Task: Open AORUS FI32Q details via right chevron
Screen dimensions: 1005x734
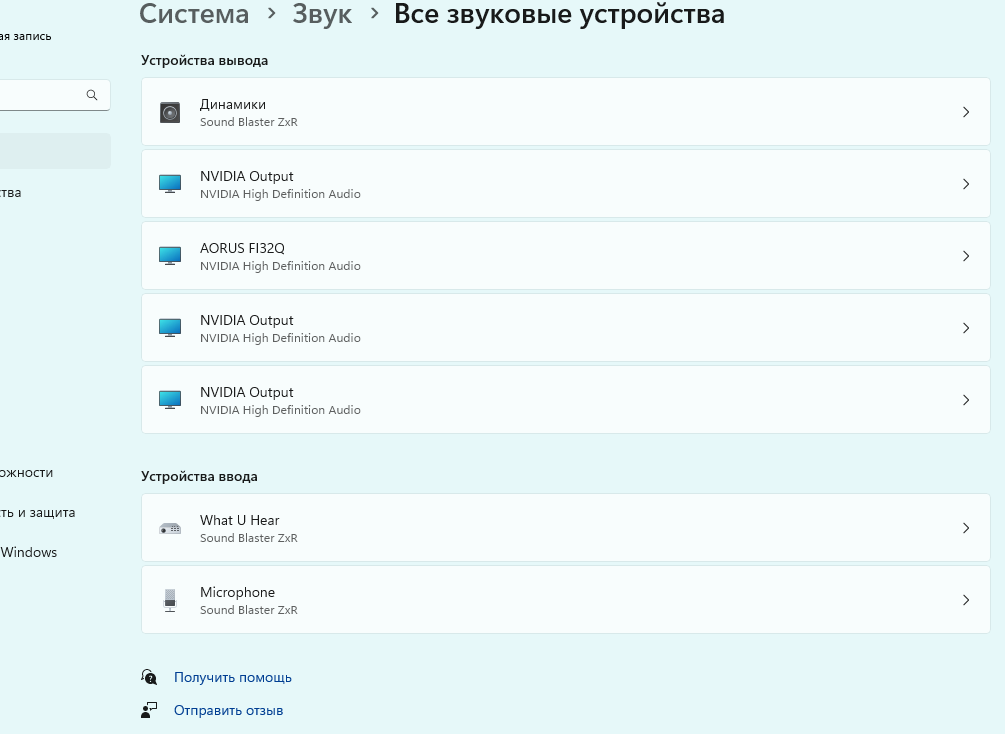Action: point(966,256)
